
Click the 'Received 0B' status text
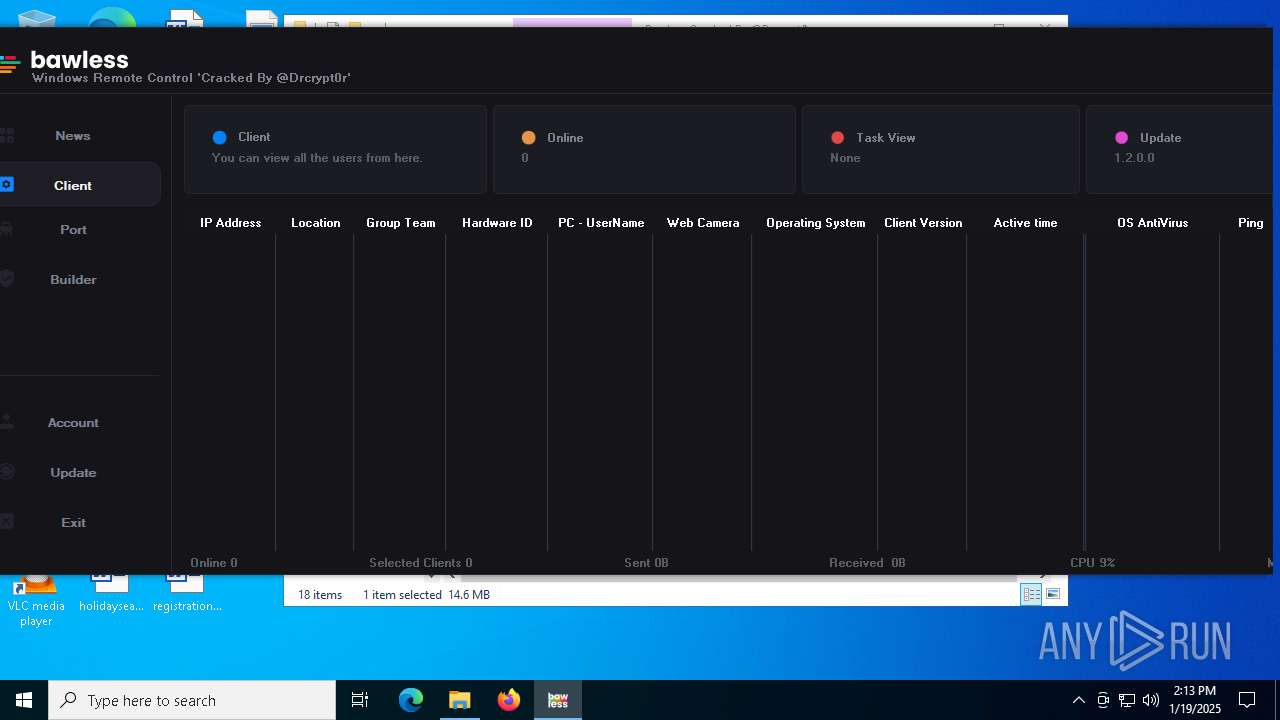click(x=867, y=563)
